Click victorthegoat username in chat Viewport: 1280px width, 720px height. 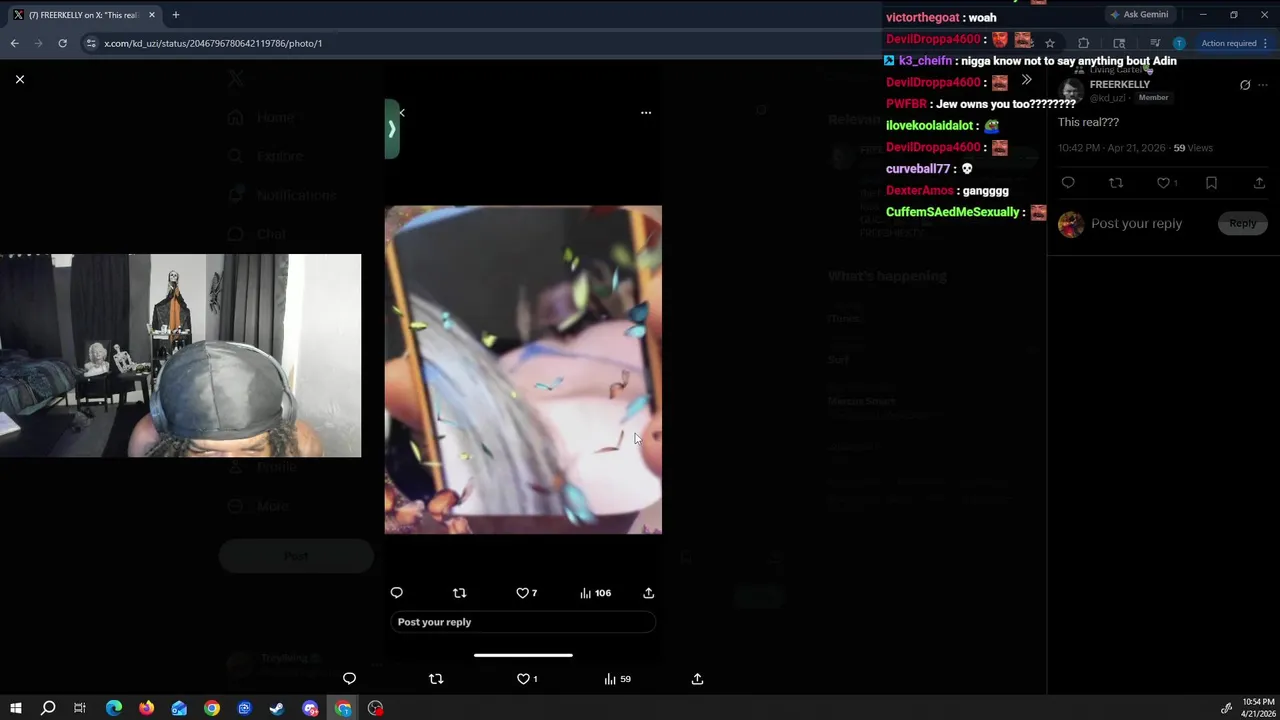coord(922,17)
